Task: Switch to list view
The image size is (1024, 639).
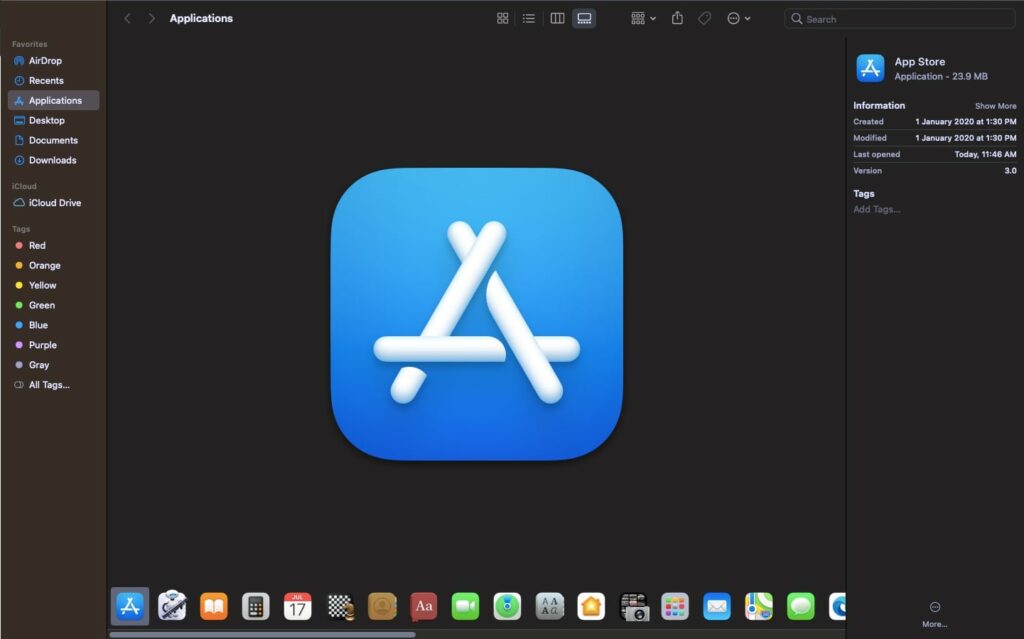Action: coord(529,18)
